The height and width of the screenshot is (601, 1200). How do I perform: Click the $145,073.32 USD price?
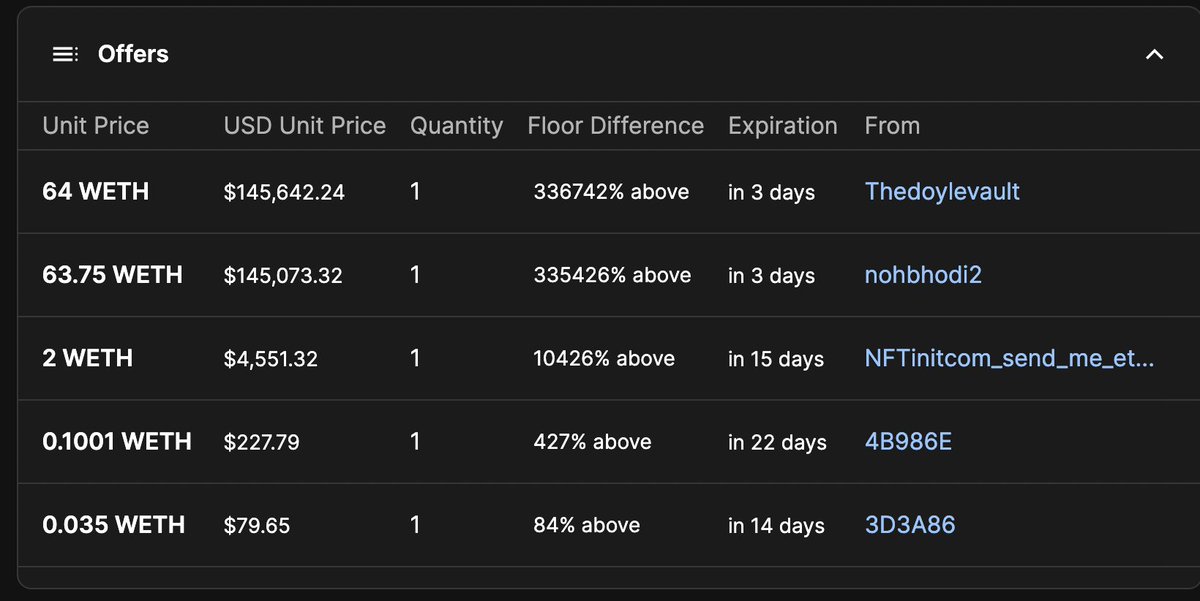(x=284, y=275)
